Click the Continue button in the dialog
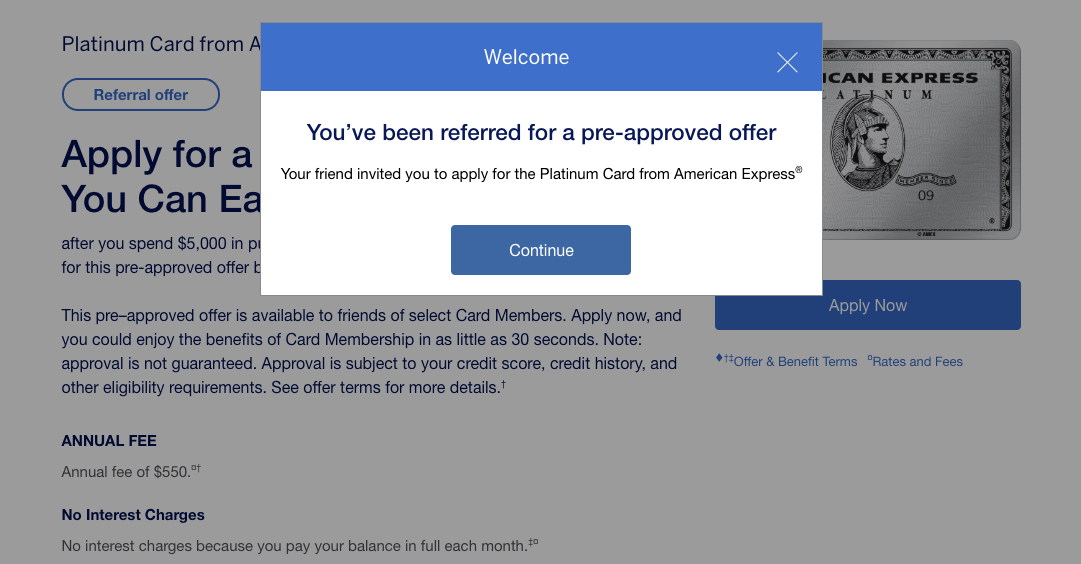The image size is (1081, 564). 540,250
